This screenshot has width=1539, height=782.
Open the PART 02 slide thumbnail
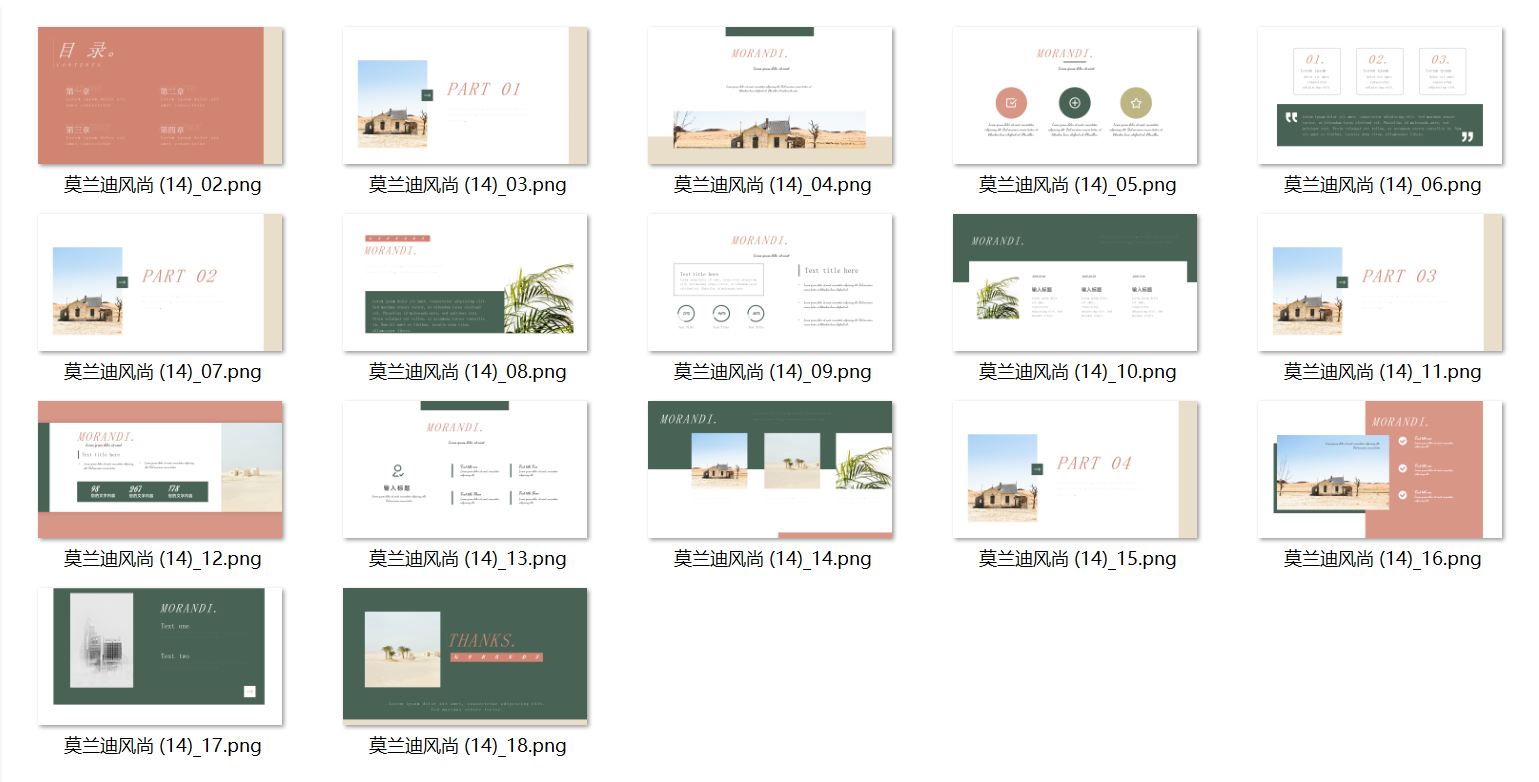click(160, 283)
